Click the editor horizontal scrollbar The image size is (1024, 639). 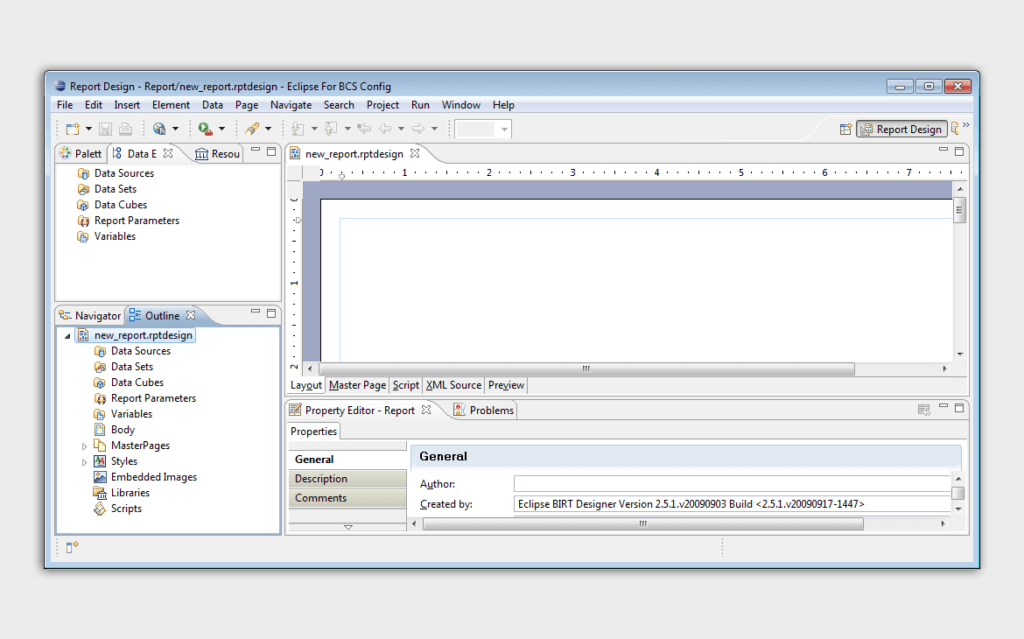click(x=585, y=369)
